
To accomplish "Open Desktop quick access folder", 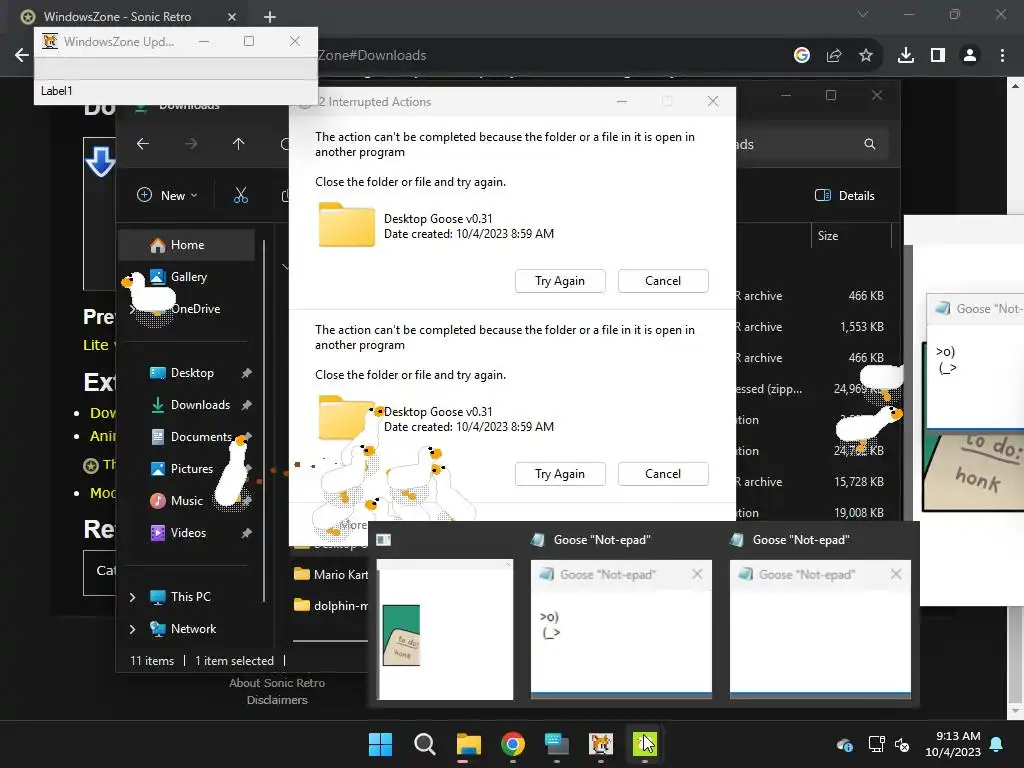I will coord(191,373).
